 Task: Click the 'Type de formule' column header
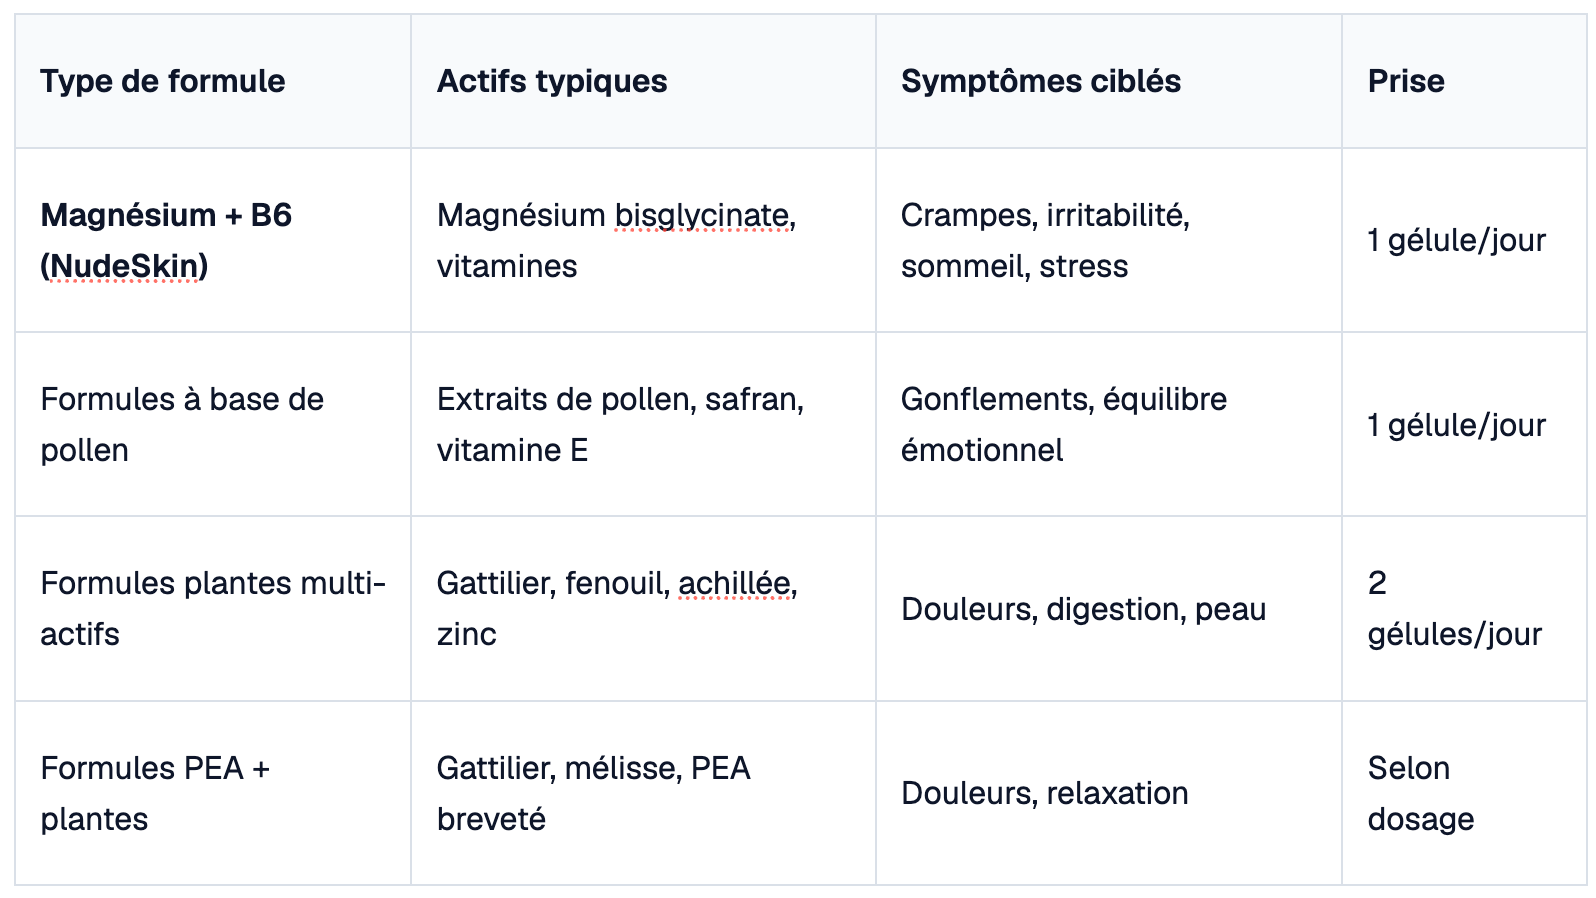click(x=213, y=81)
